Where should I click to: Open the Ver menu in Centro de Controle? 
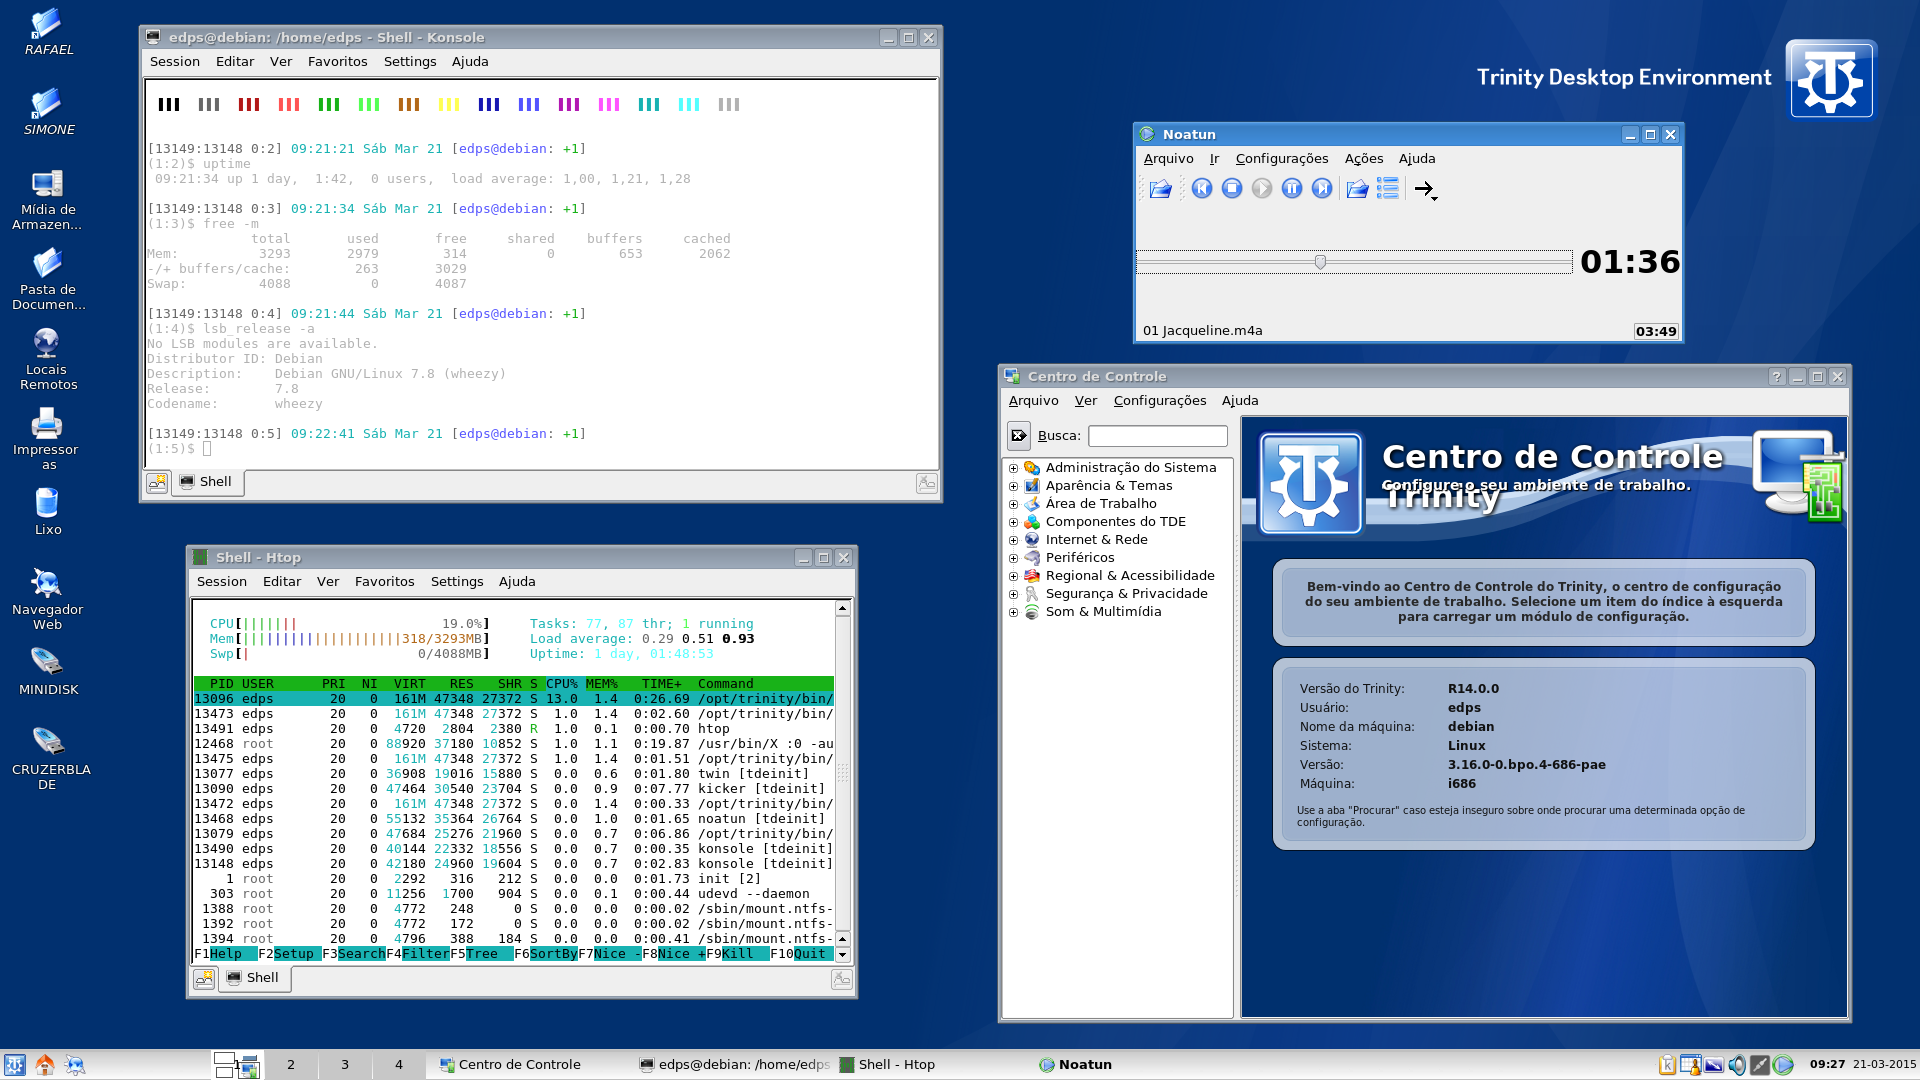click(x=1086, y=401)
